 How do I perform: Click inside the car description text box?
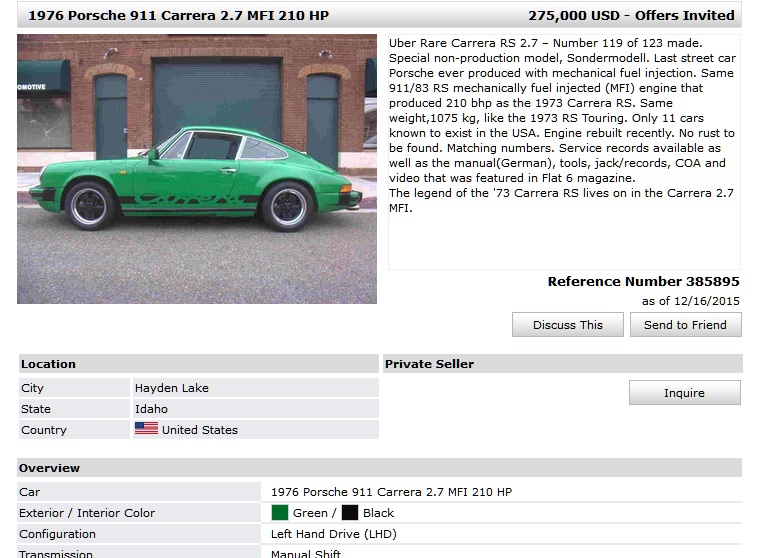[x=564, y=151]
